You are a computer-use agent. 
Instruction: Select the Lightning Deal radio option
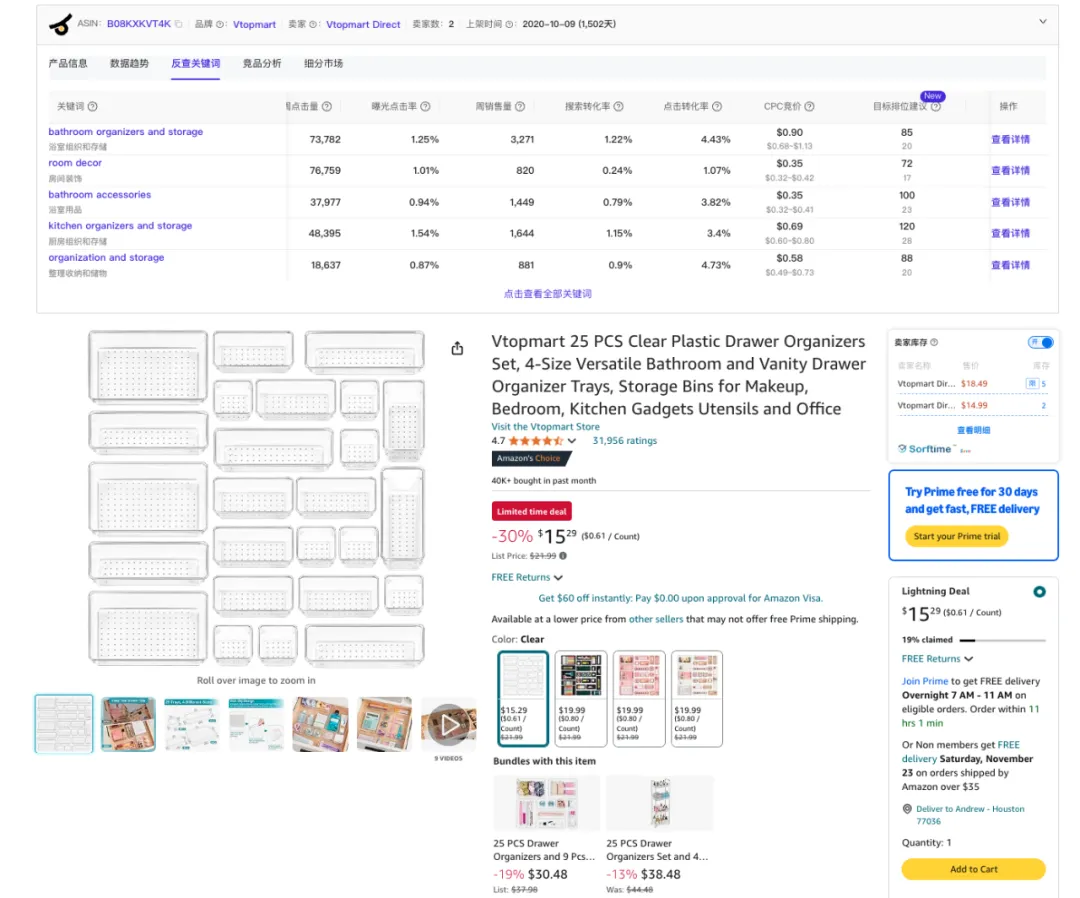coord(1039,592)
